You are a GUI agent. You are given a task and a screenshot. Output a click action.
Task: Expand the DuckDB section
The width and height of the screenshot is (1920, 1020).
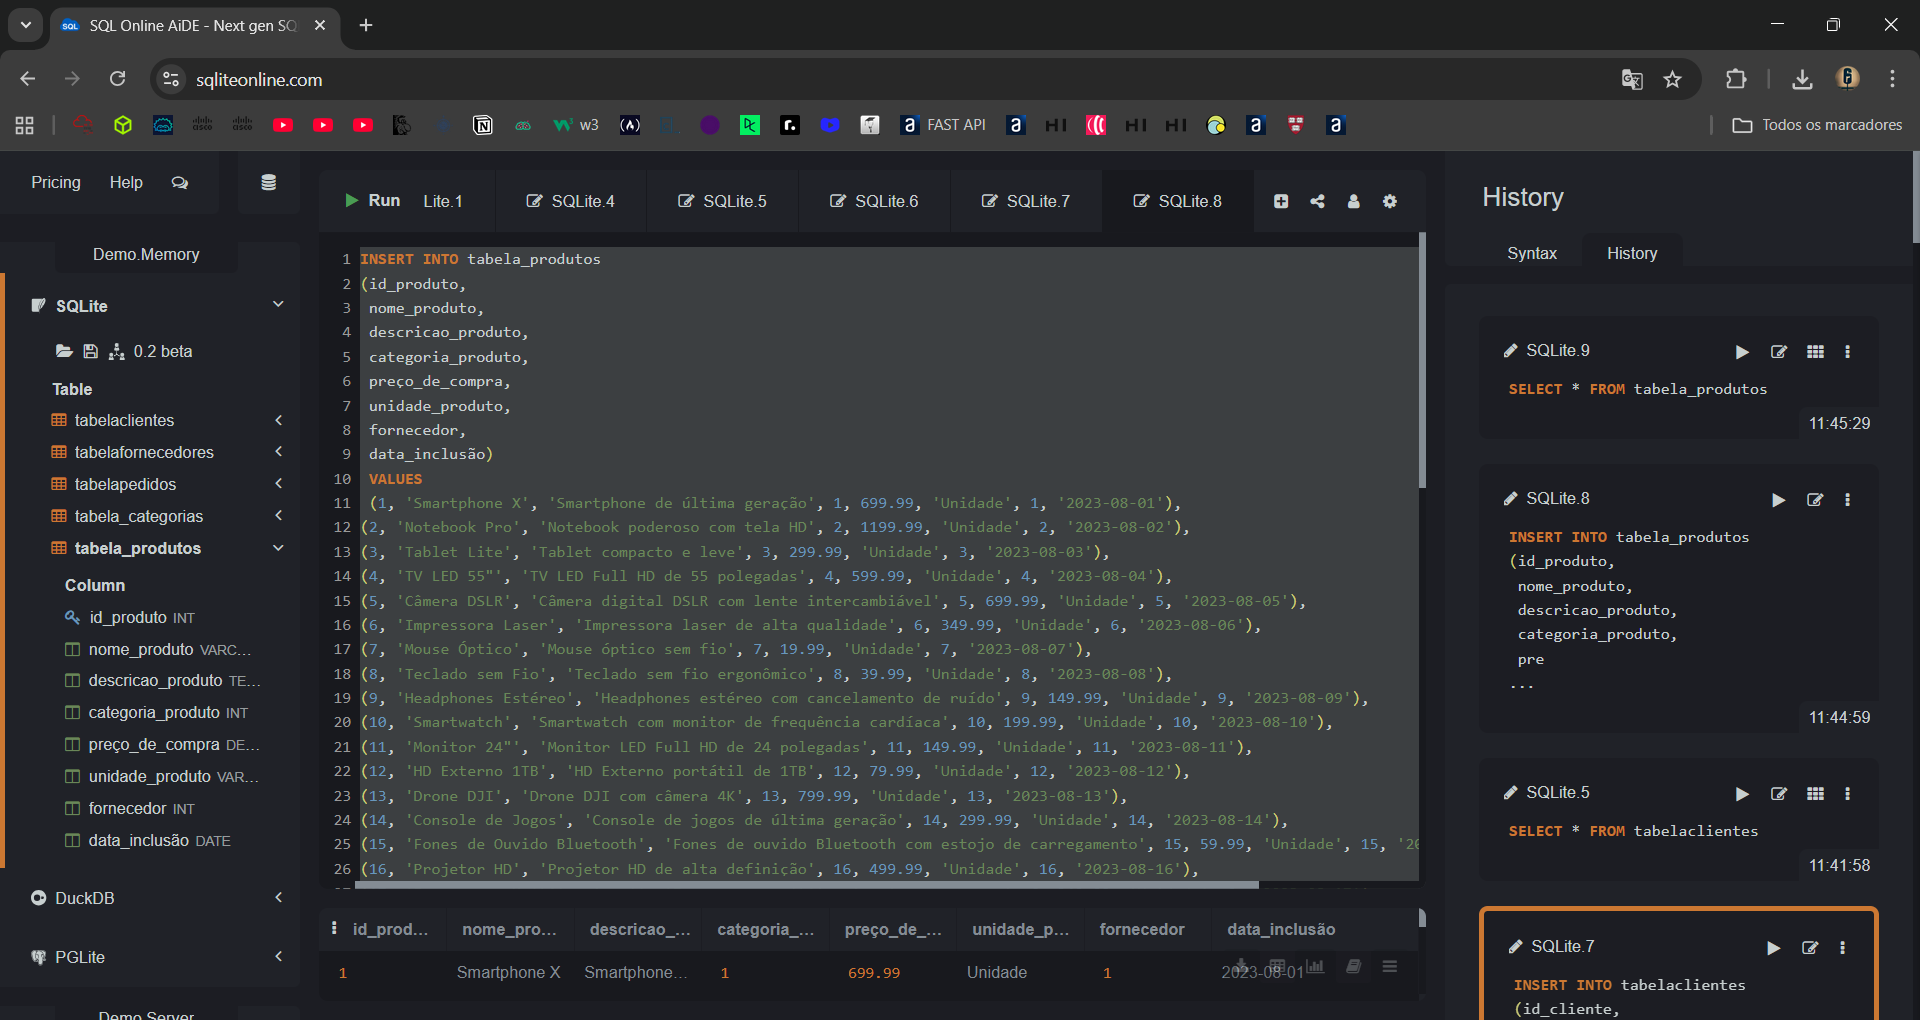point(278,898)
